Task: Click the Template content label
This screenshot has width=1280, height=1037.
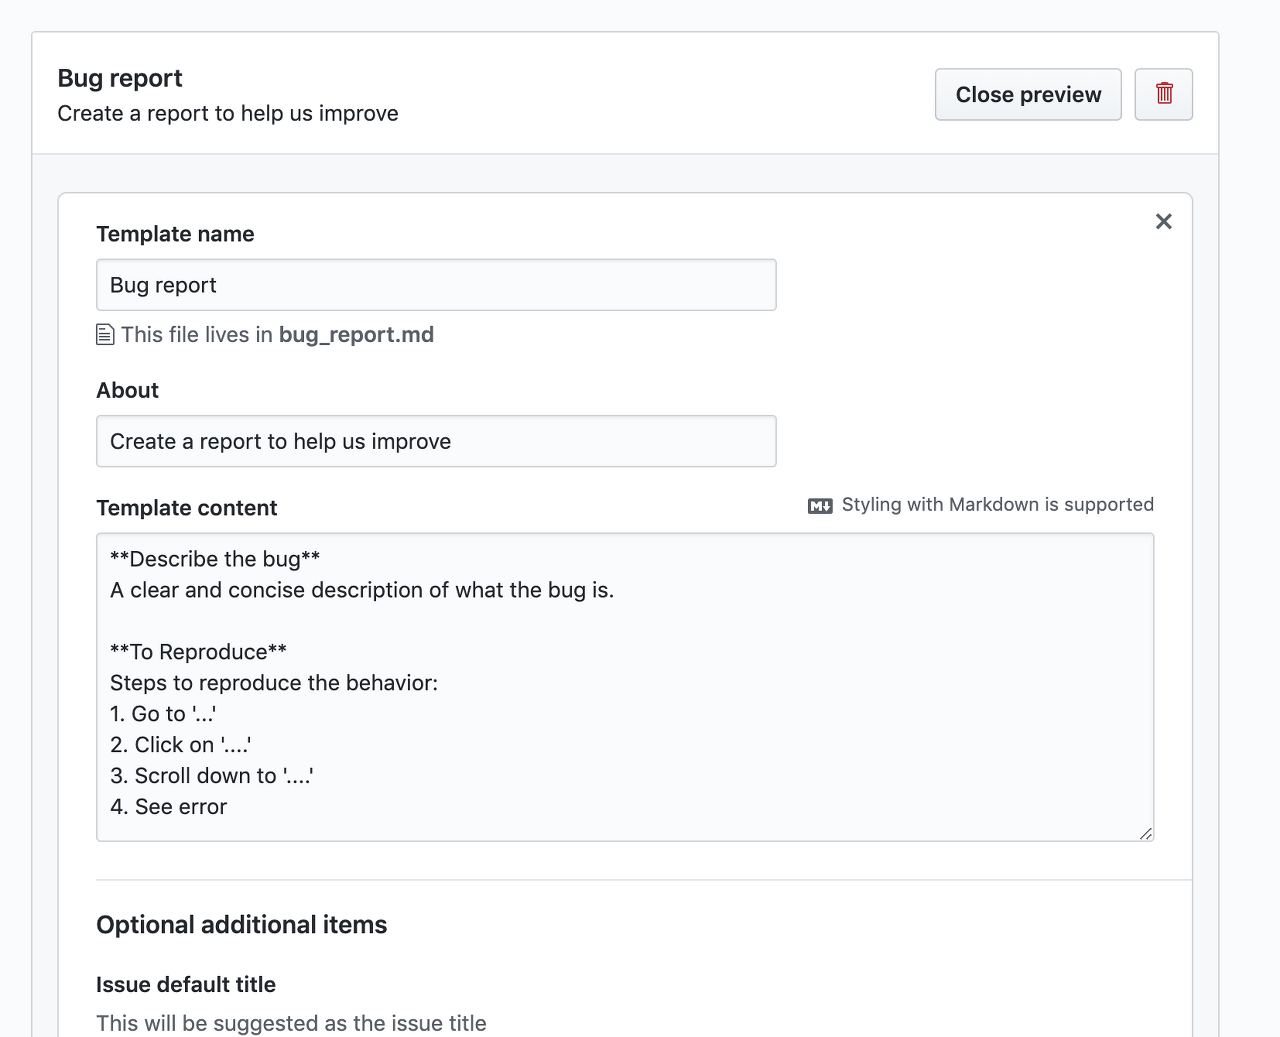Action: (x=187, y=508)
